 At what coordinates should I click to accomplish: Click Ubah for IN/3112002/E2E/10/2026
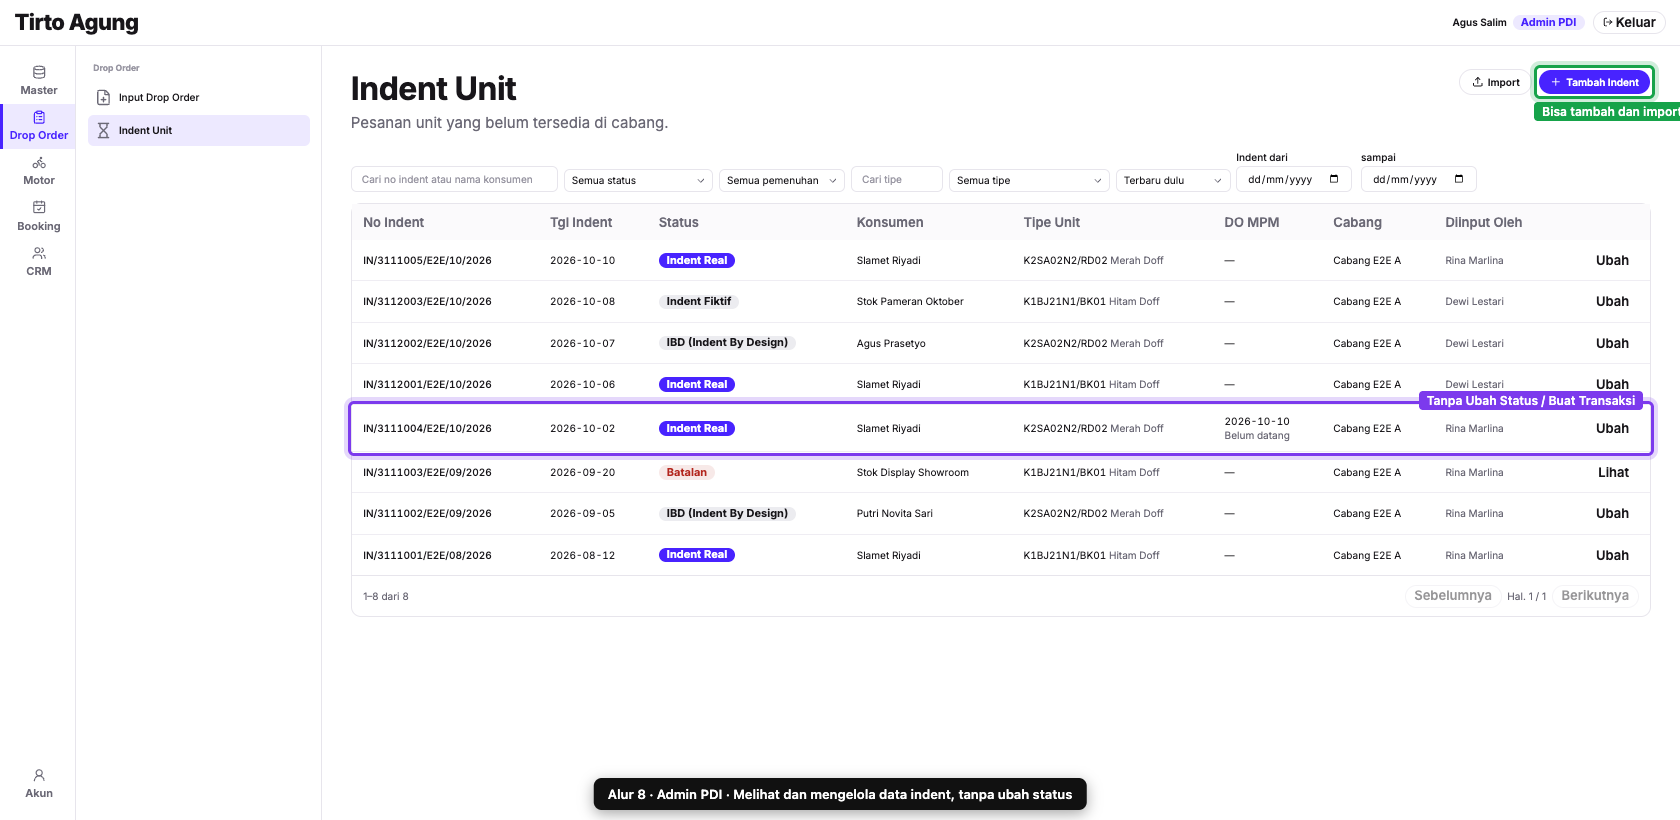[1612, 343]
